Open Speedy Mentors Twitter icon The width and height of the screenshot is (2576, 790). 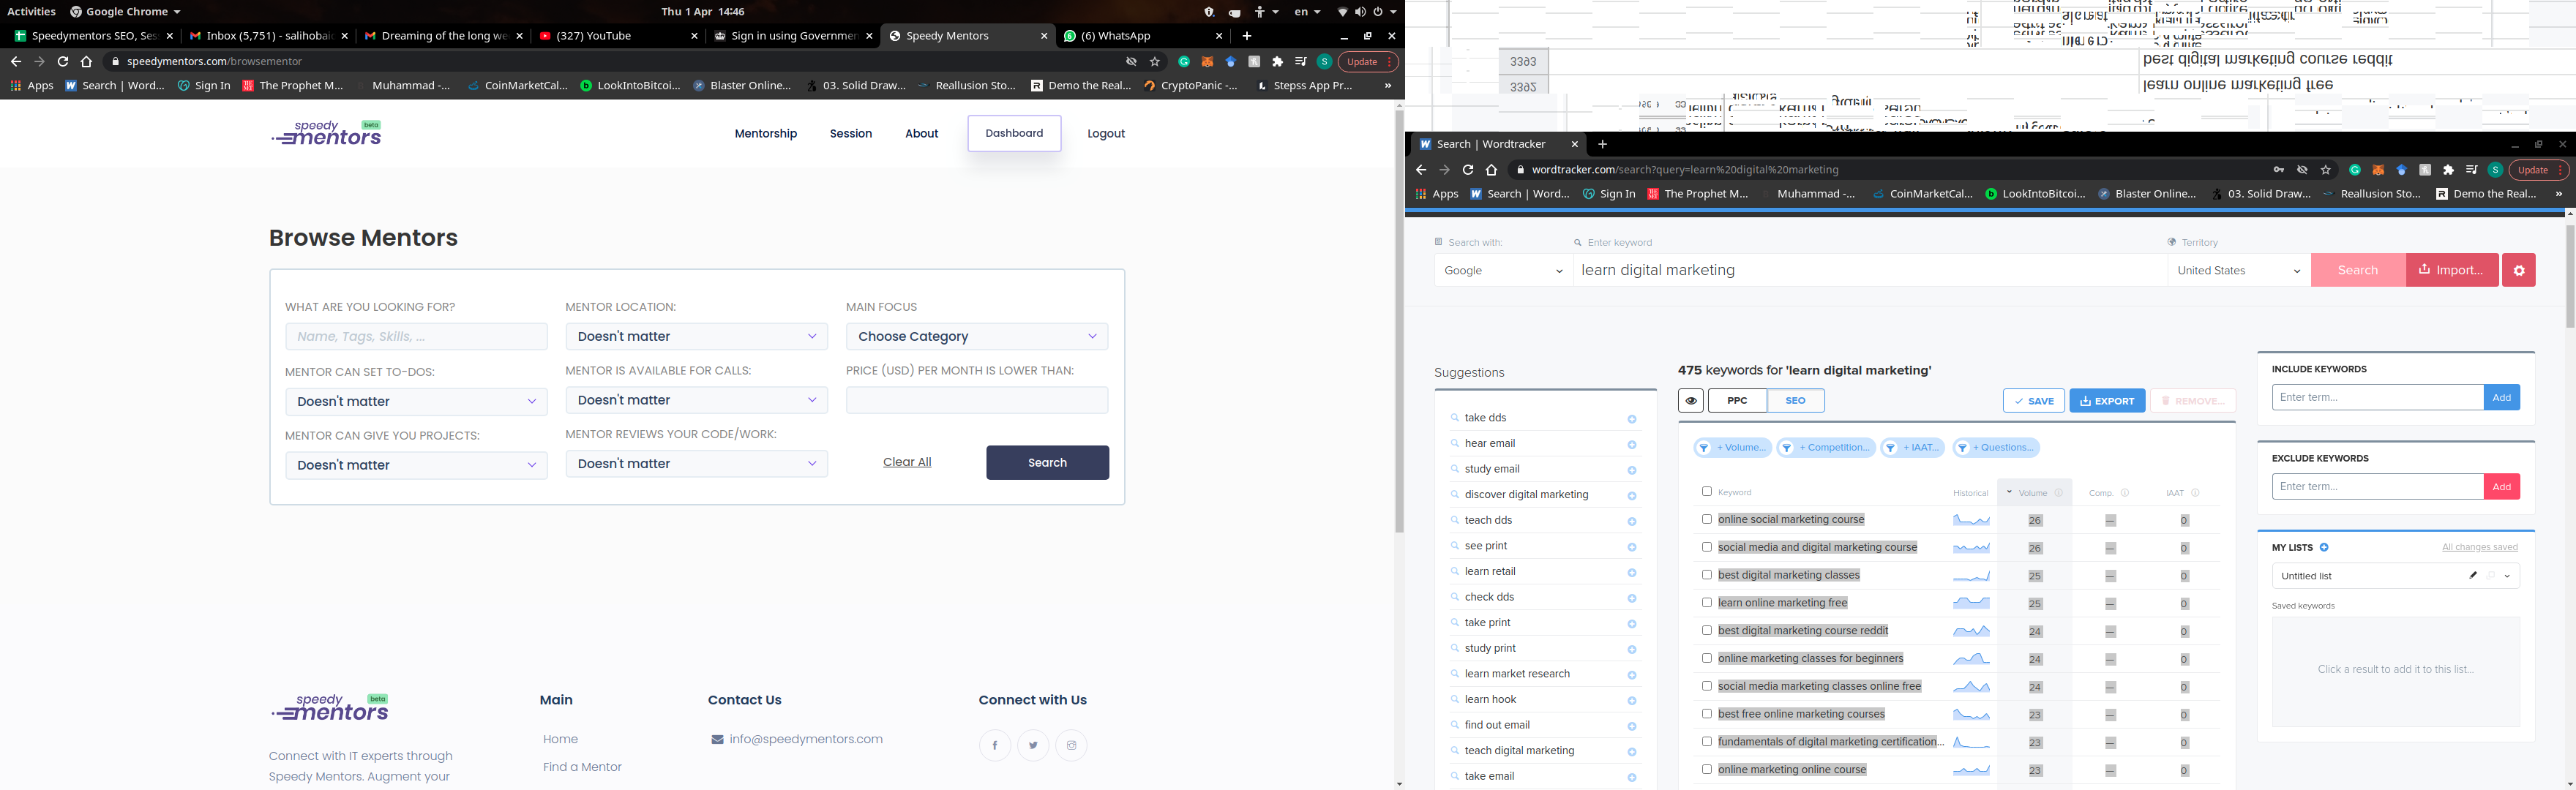point(1033,745)
